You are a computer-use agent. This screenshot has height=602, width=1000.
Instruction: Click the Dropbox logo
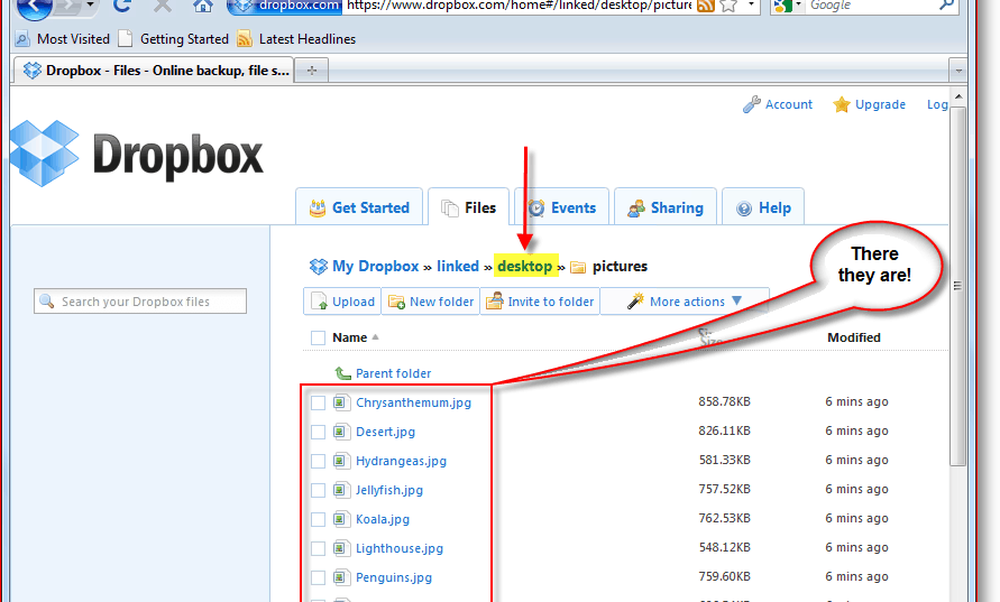(137, 155)
